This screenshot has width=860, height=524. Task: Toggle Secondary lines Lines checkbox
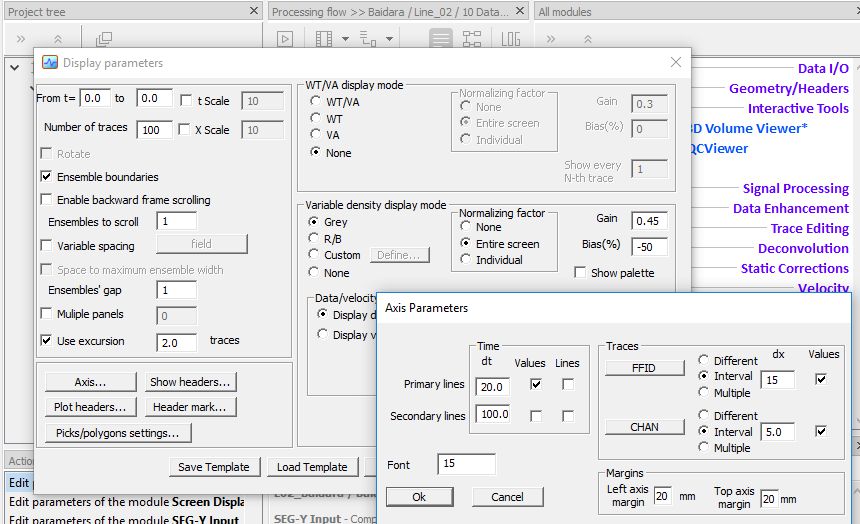tap(568, 416)
